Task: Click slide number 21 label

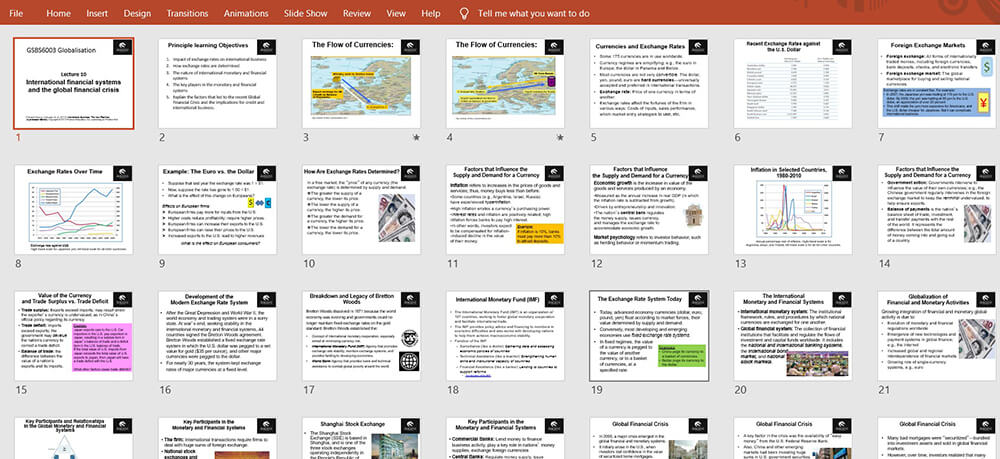Action: click(x=884, y=390)
